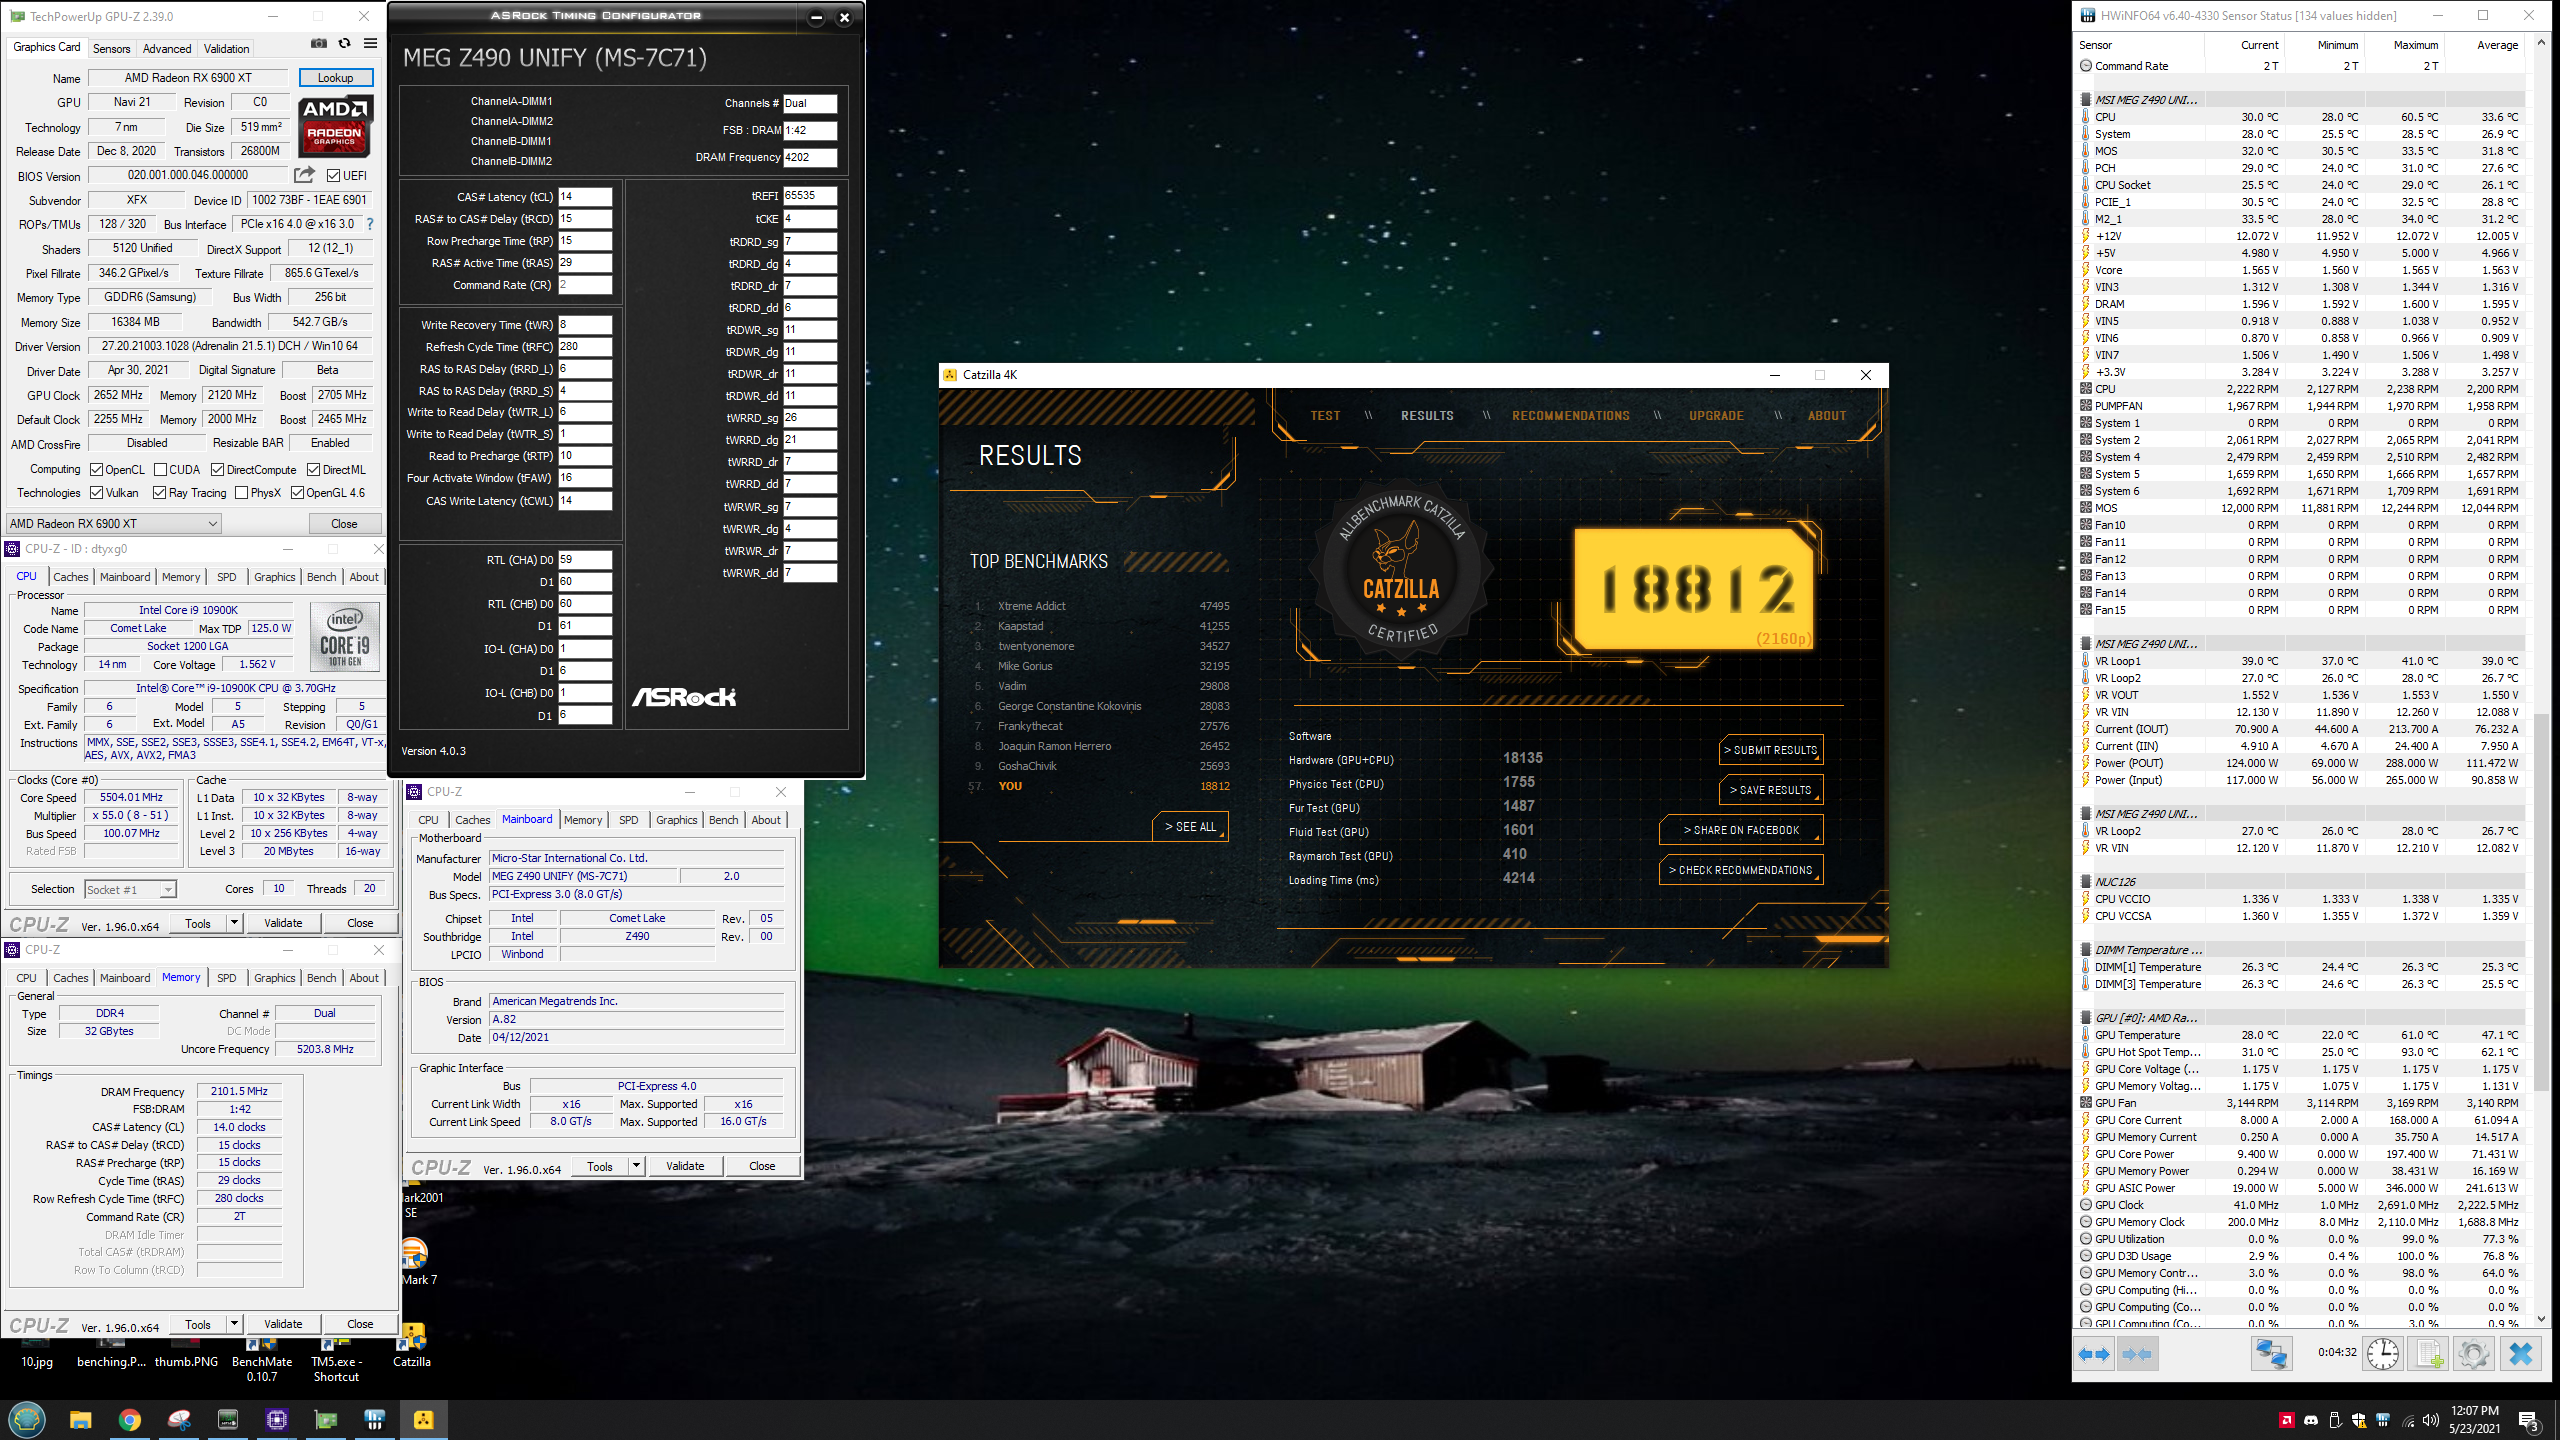Open GPU selection dropdown AMD Radeon RX 6900 XT
The image size is (2560, 1440).
113,524
